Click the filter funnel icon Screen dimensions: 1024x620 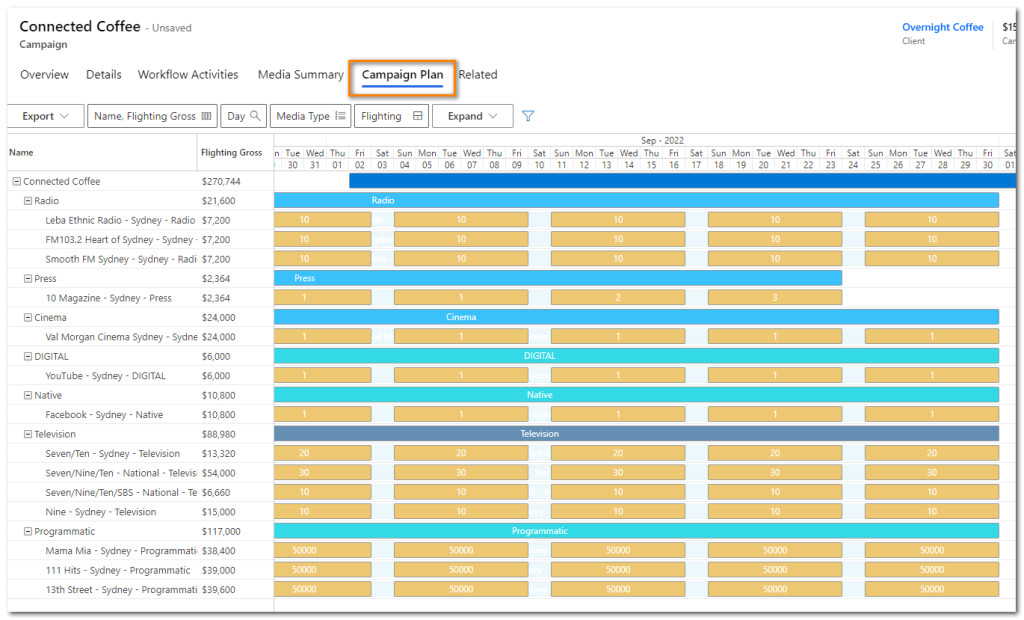(528, 116)
